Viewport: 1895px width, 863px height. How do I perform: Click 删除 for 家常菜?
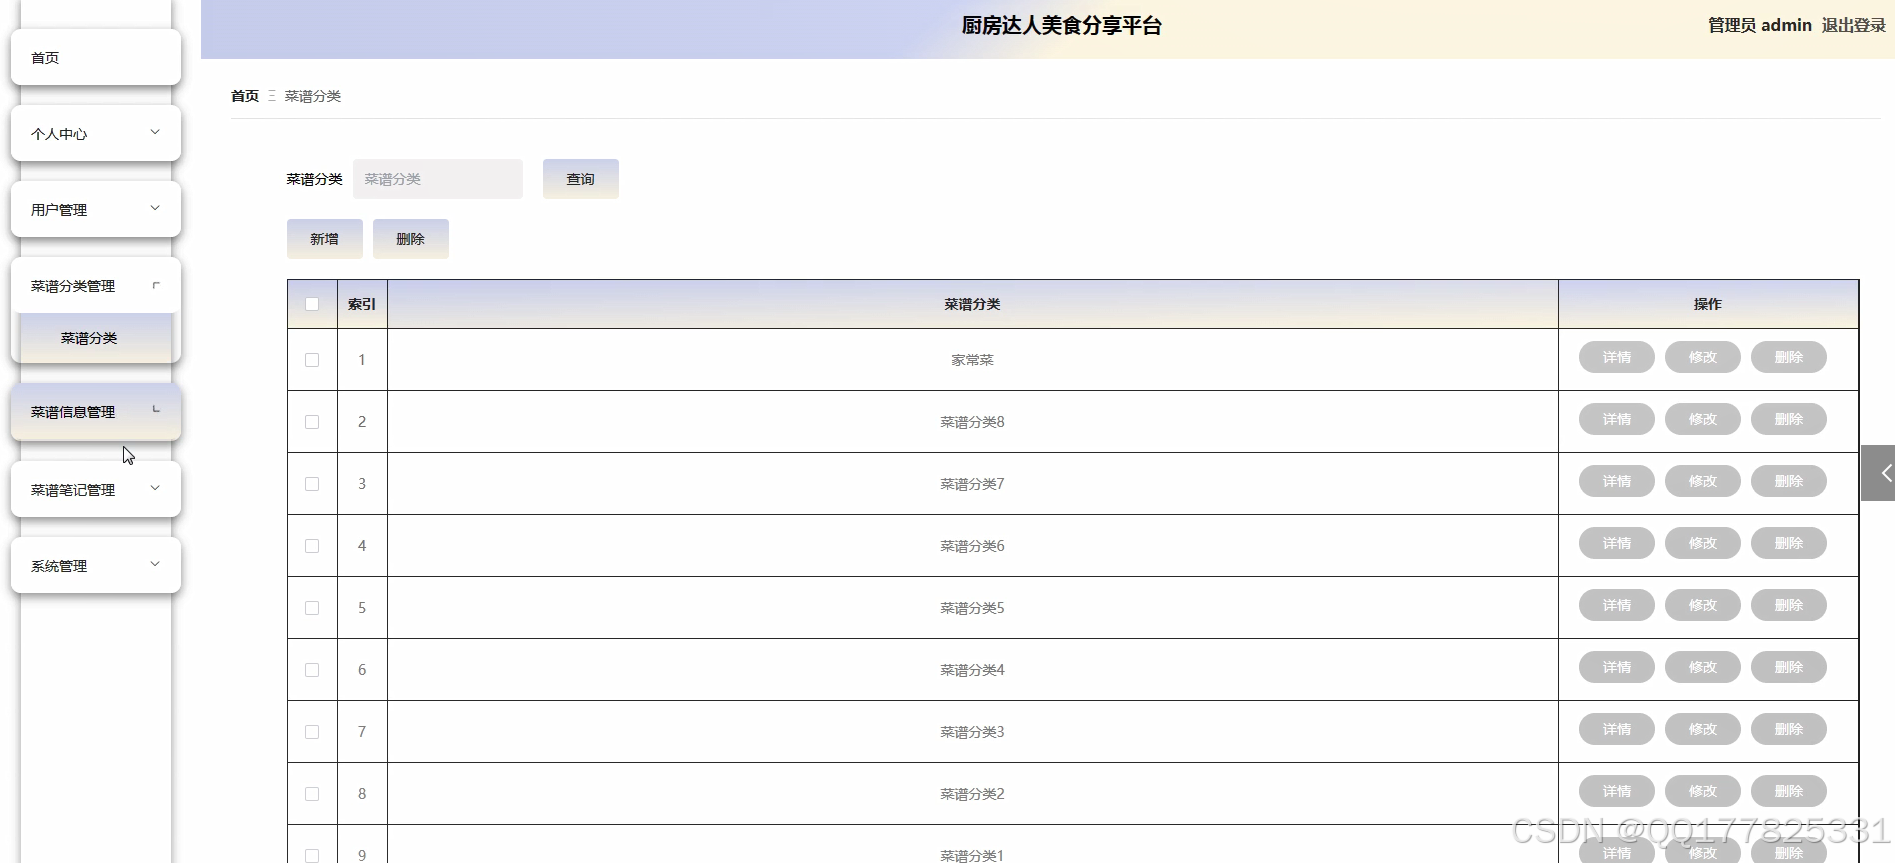(1789, 357)
